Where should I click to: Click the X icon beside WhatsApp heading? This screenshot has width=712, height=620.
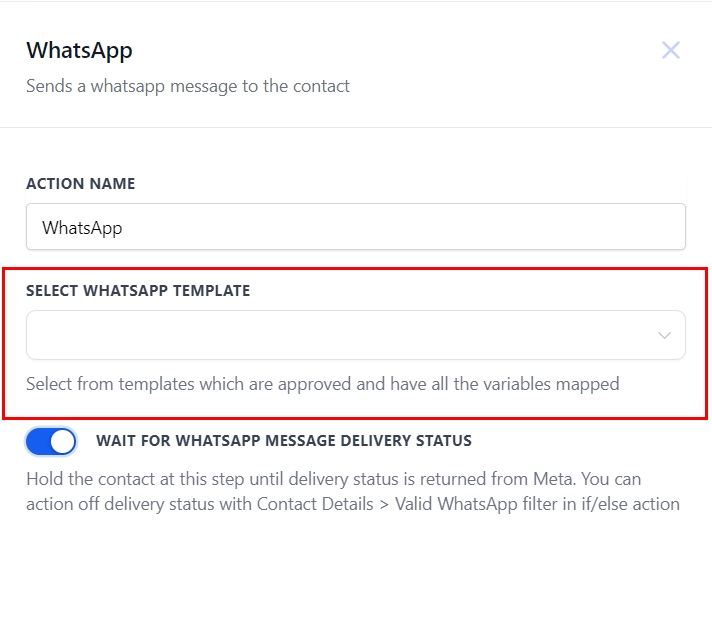tap(671, 50)
